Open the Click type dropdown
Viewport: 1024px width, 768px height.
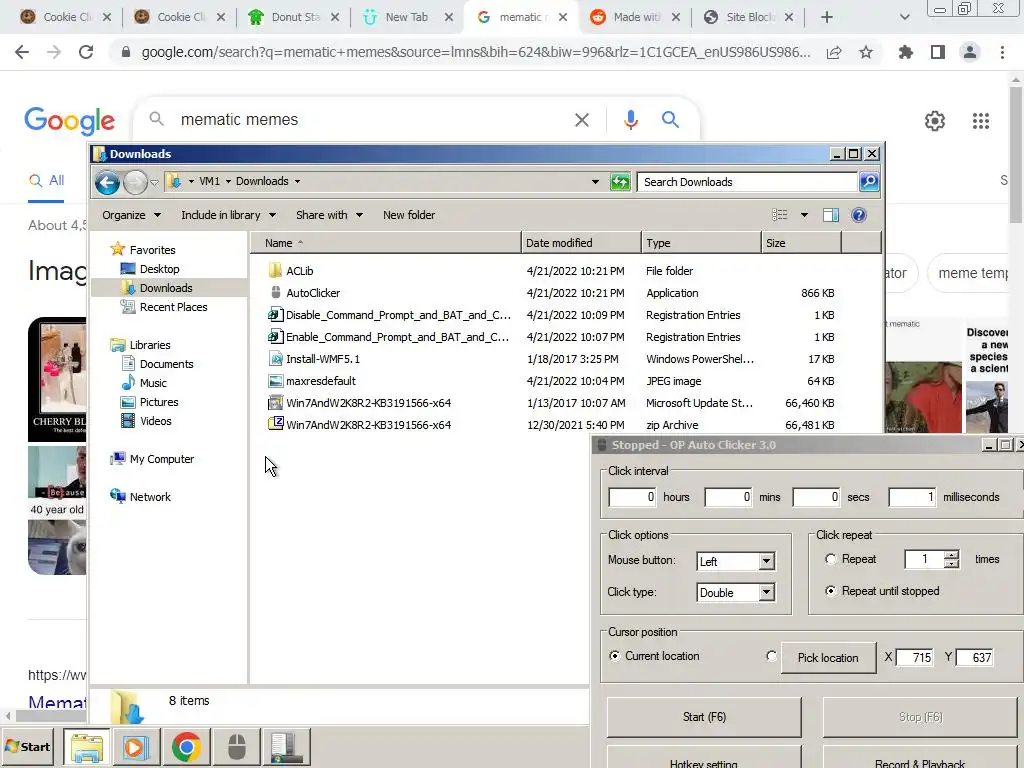[766, 592]
